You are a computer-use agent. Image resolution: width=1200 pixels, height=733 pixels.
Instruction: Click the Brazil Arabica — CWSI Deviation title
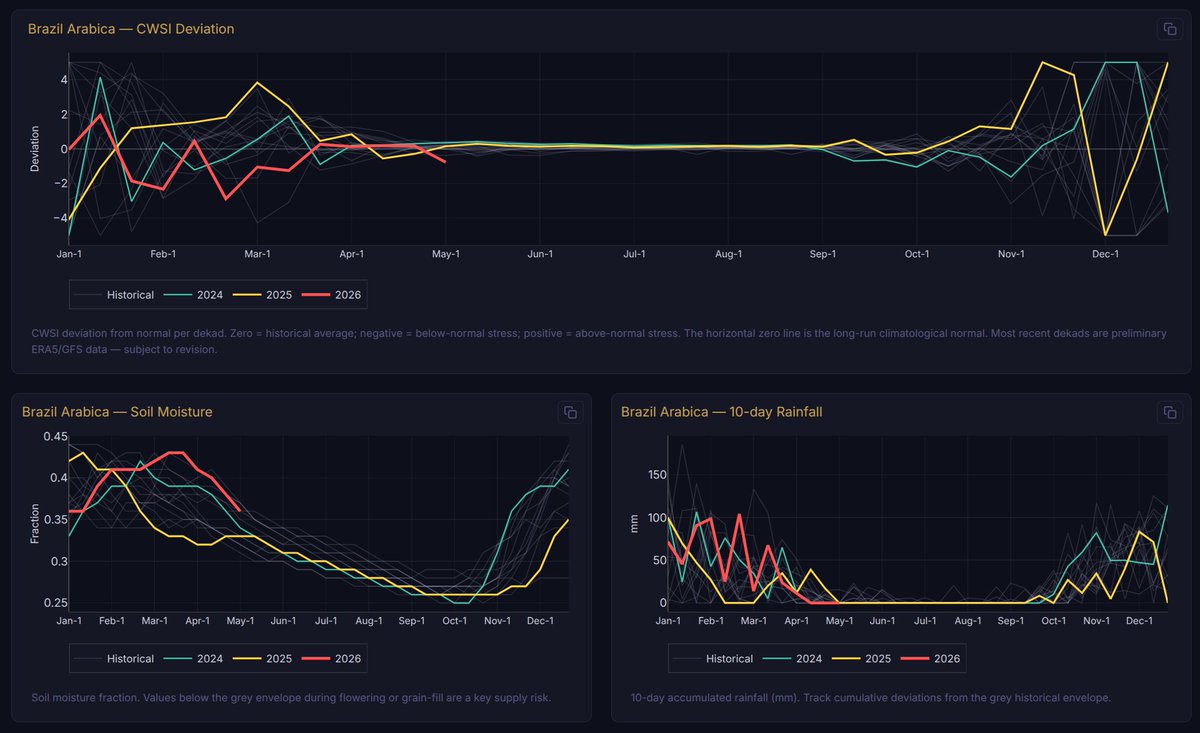pos(131,29)
